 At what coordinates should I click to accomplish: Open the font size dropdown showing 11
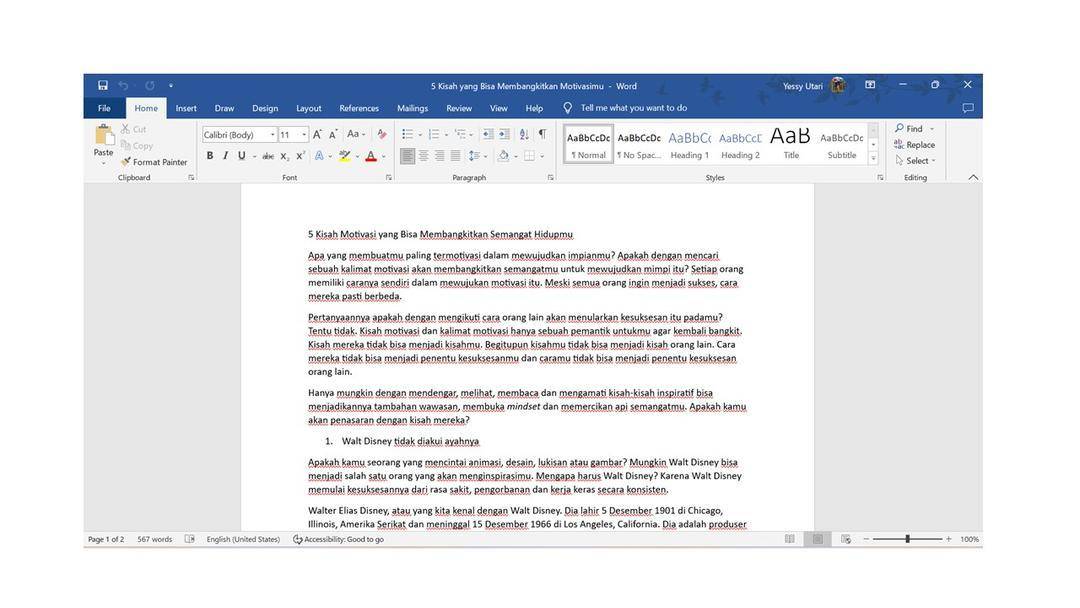(x=304, y=135)
